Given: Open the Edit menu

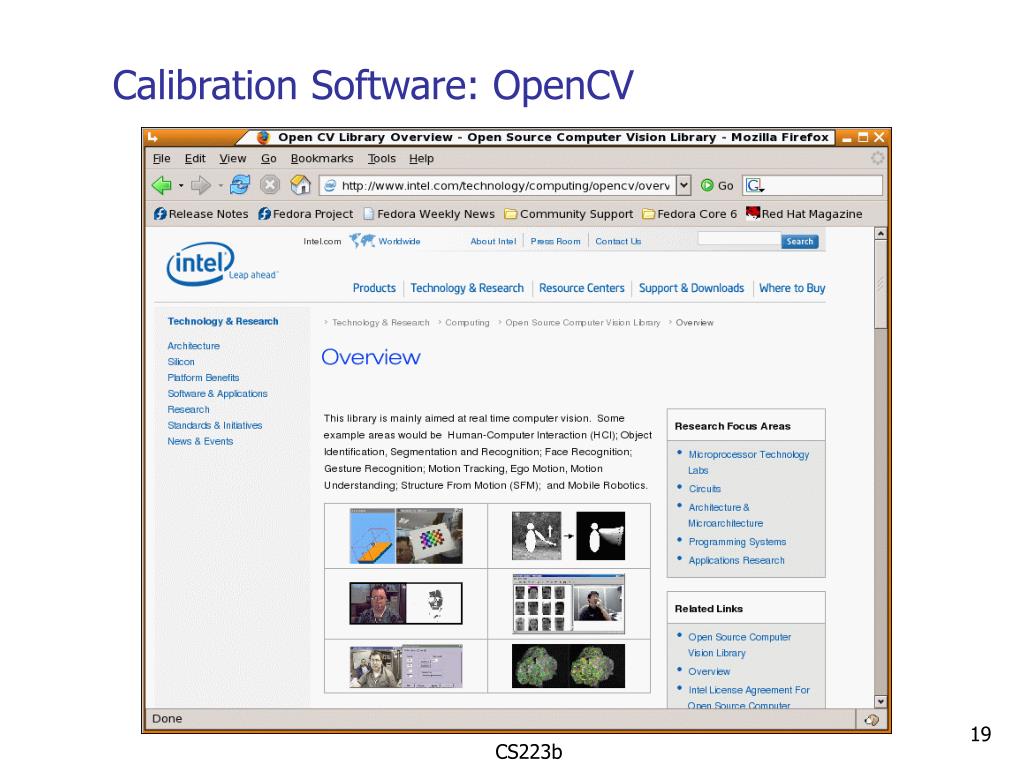Looking at the screenshot, I should (x=195, y=158).
